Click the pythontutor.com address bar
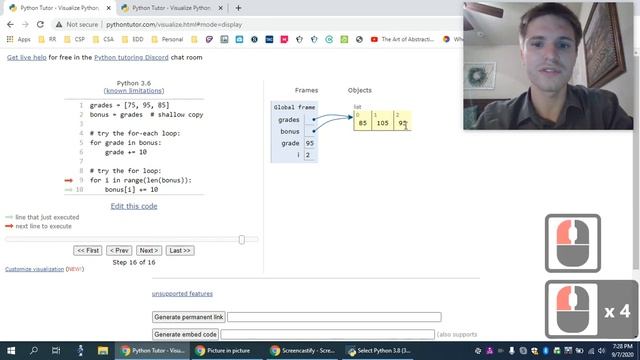 coord(174,24)
